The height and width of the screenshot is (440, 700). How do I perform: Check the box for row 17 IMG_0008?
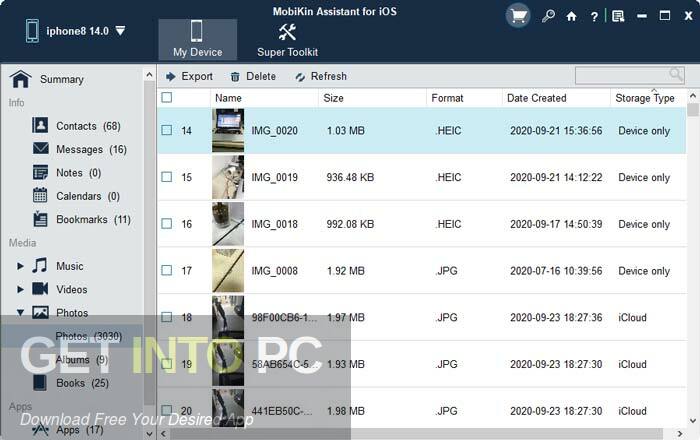tap(167, 270)
